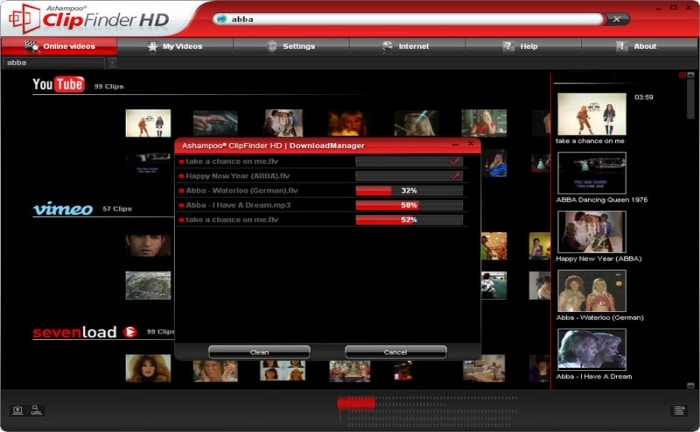This screenshot has height=432, width=700.
Task: Select the ABBA Dancing Queen 1976 thumbnail
Action: (592, 173)
